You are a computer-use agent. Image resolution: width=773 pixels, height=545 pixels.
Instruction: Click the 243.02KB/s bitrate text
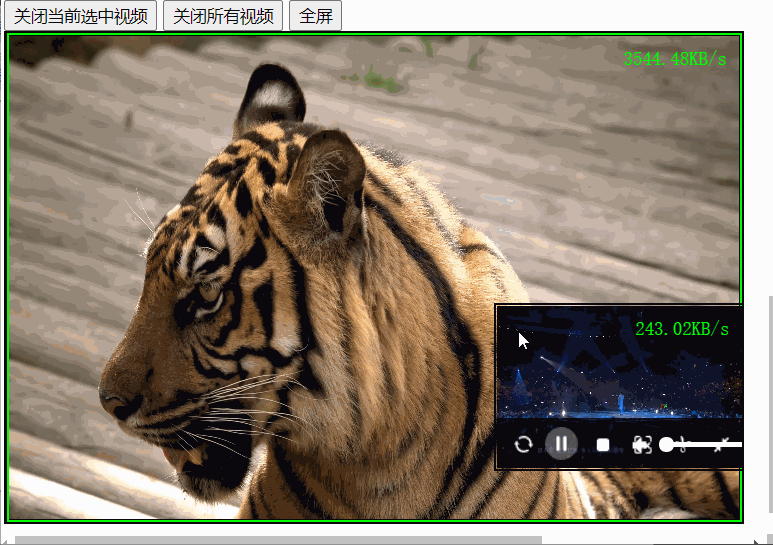pos(682,329)
